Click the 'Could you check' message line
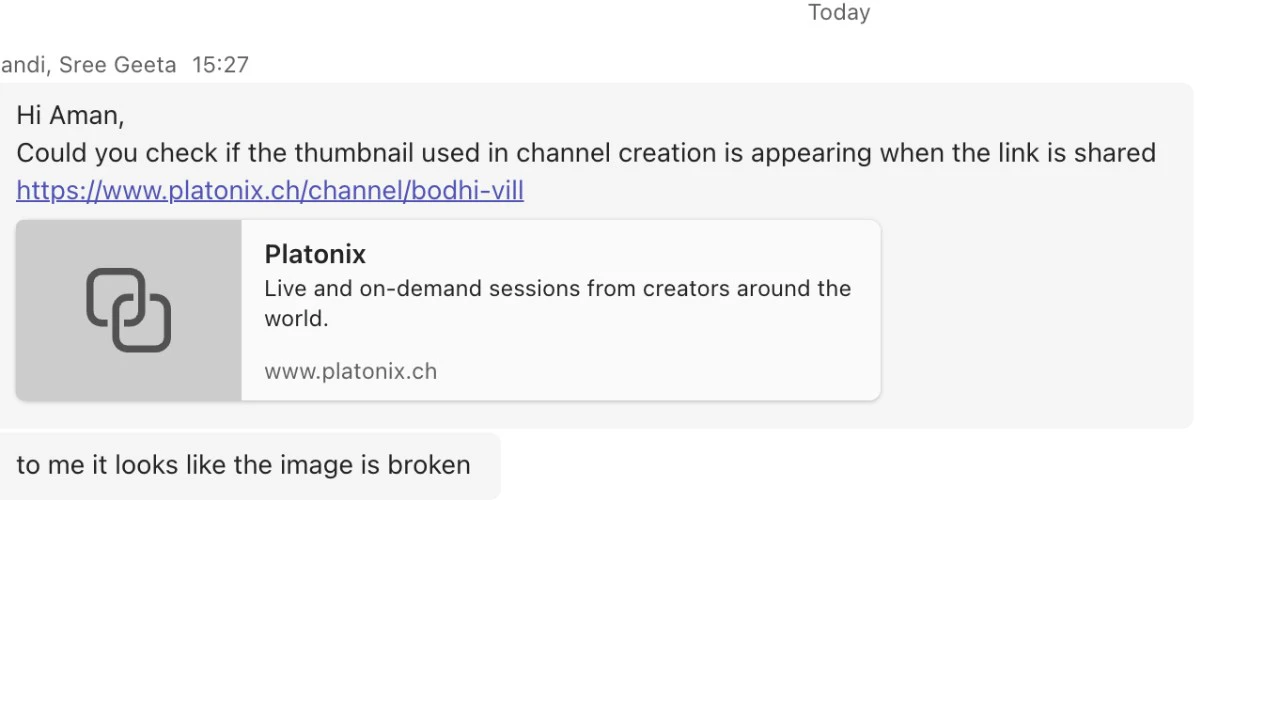Screen dimensions: 1280x720 (586, 153)
